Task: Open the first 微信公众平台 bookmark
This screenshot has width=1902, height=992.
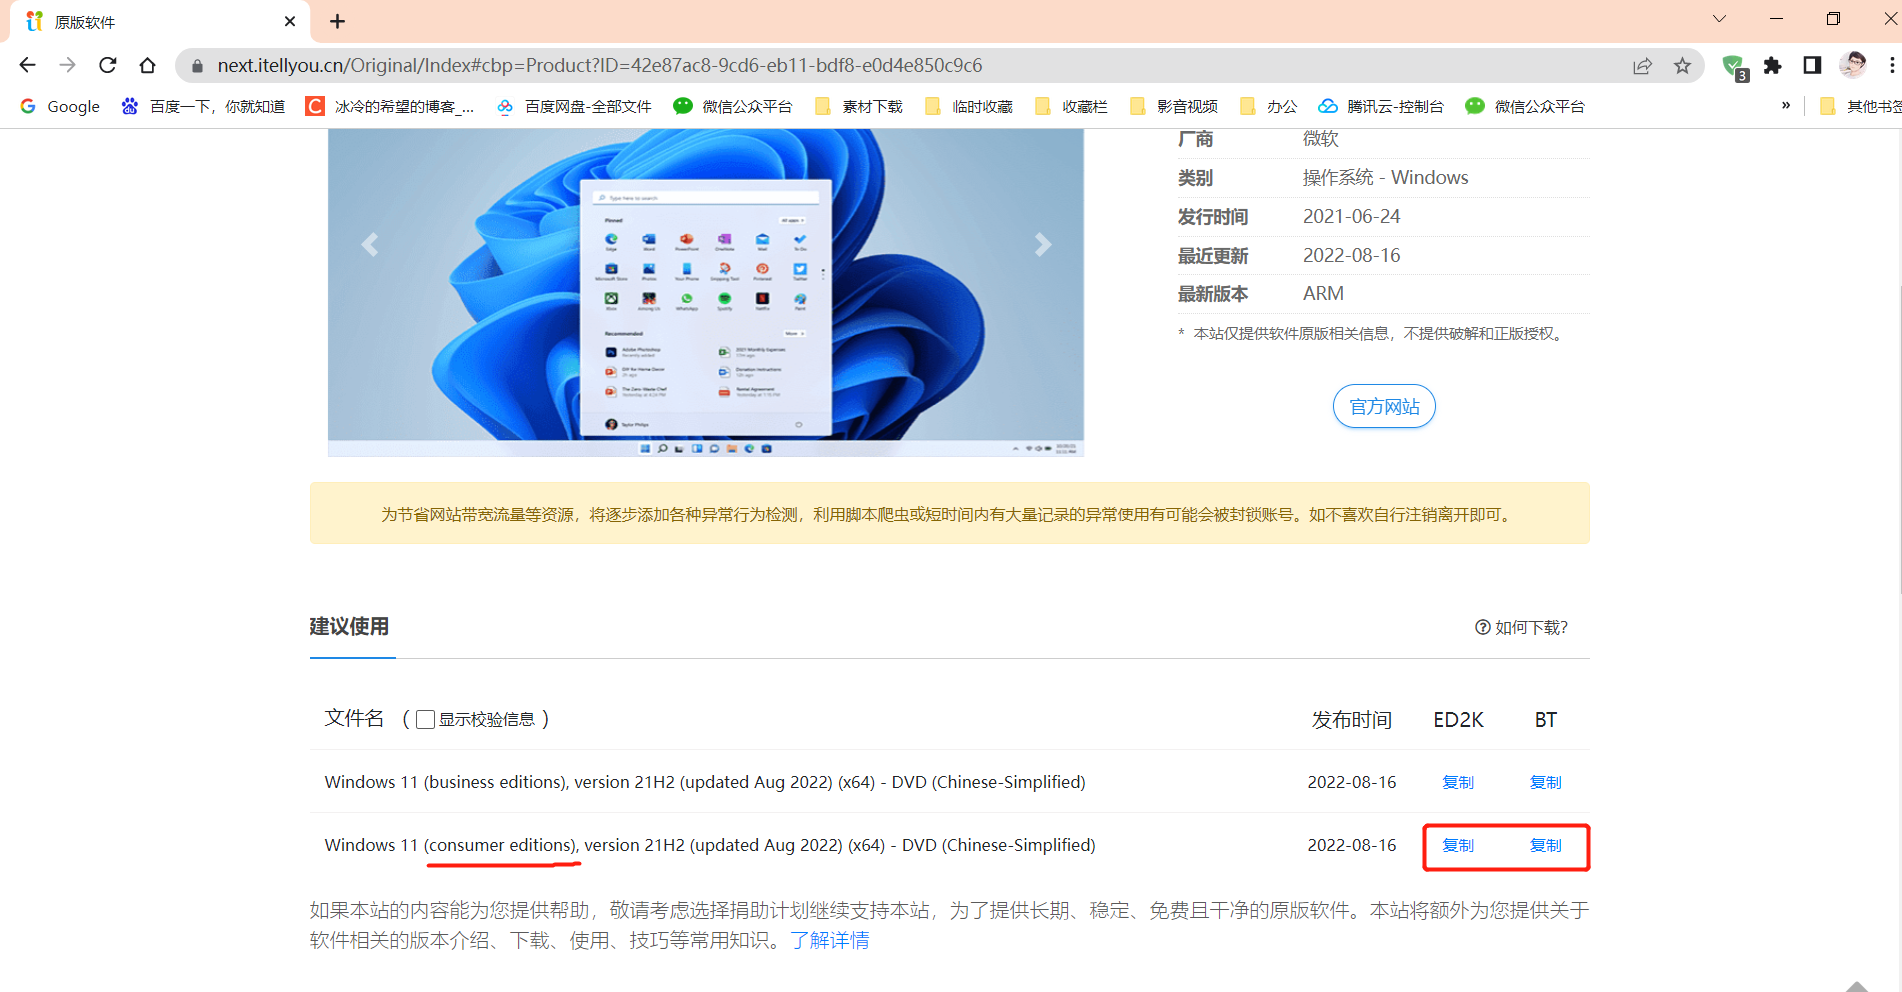Action: 733,106
